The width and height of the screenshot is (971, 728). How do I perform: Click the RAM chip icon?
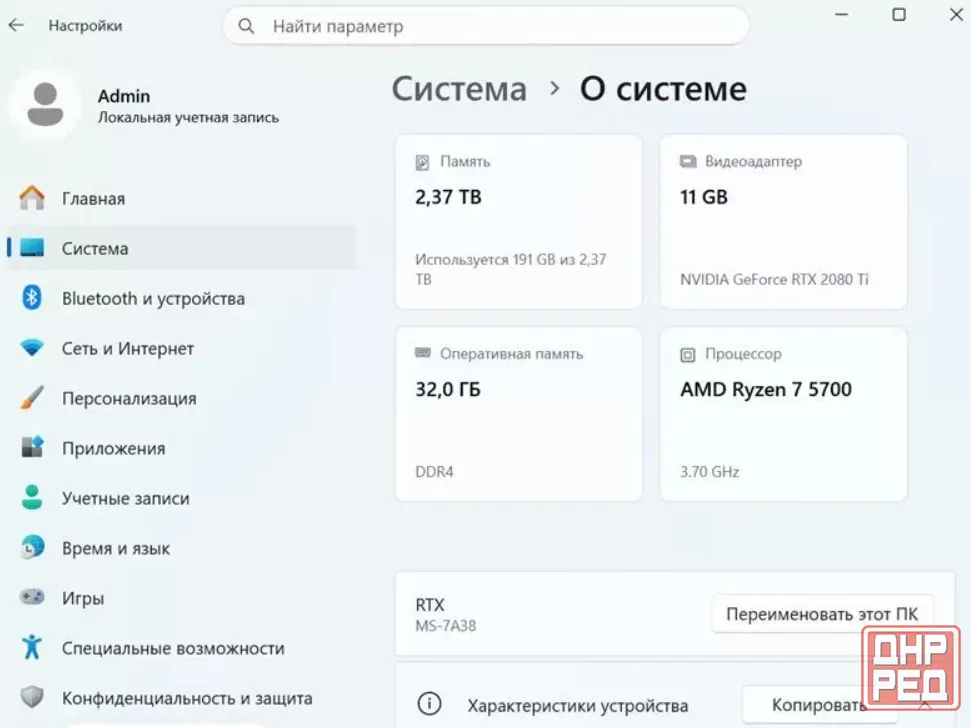[x=422, y=353]
